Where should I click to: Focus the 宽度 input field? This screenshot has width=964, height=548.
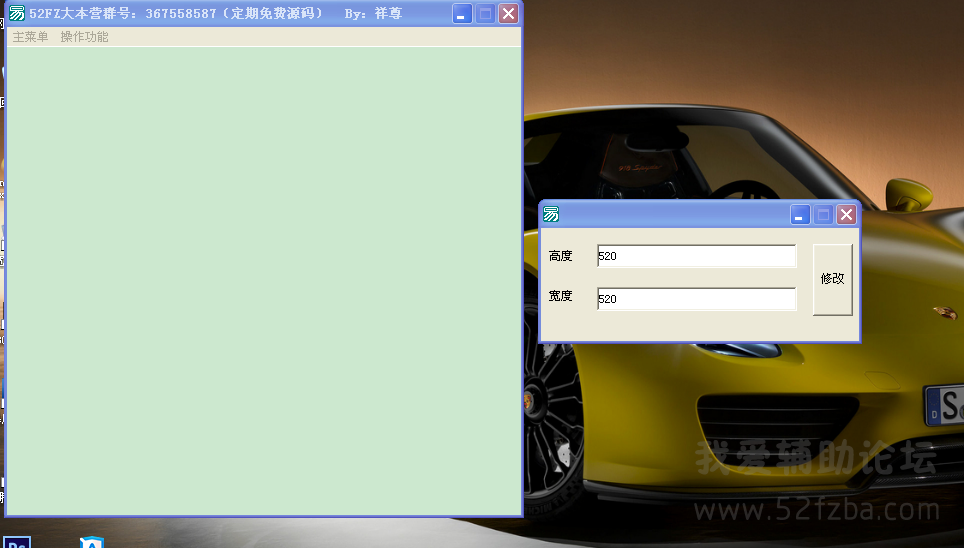click(696, 299)
